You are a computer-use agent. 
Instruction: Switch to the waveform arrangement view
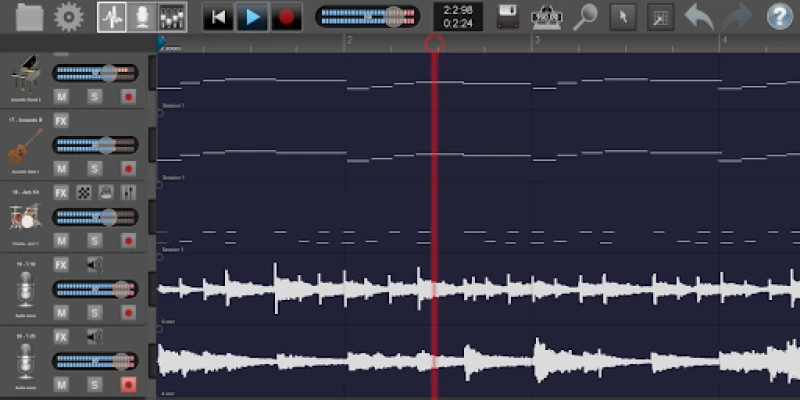pos(111,16)
